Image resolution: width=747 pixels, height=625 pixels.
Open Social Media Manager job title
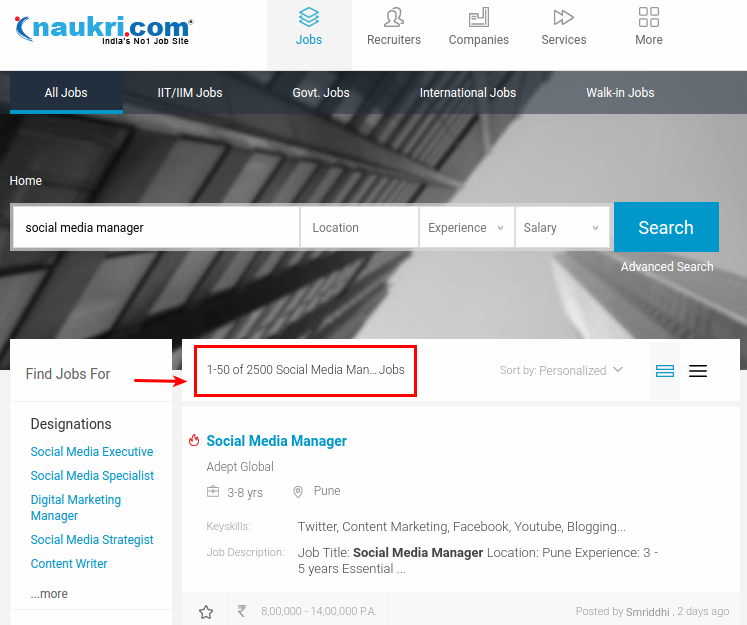pos(277,441)
